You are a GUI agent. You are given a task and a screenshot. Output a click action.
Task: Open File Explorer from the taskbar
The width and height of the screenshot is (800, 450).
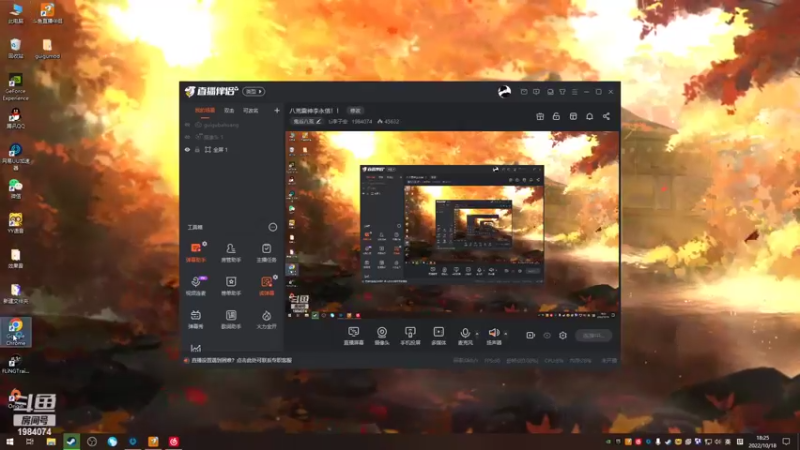[x=51, y=441]
